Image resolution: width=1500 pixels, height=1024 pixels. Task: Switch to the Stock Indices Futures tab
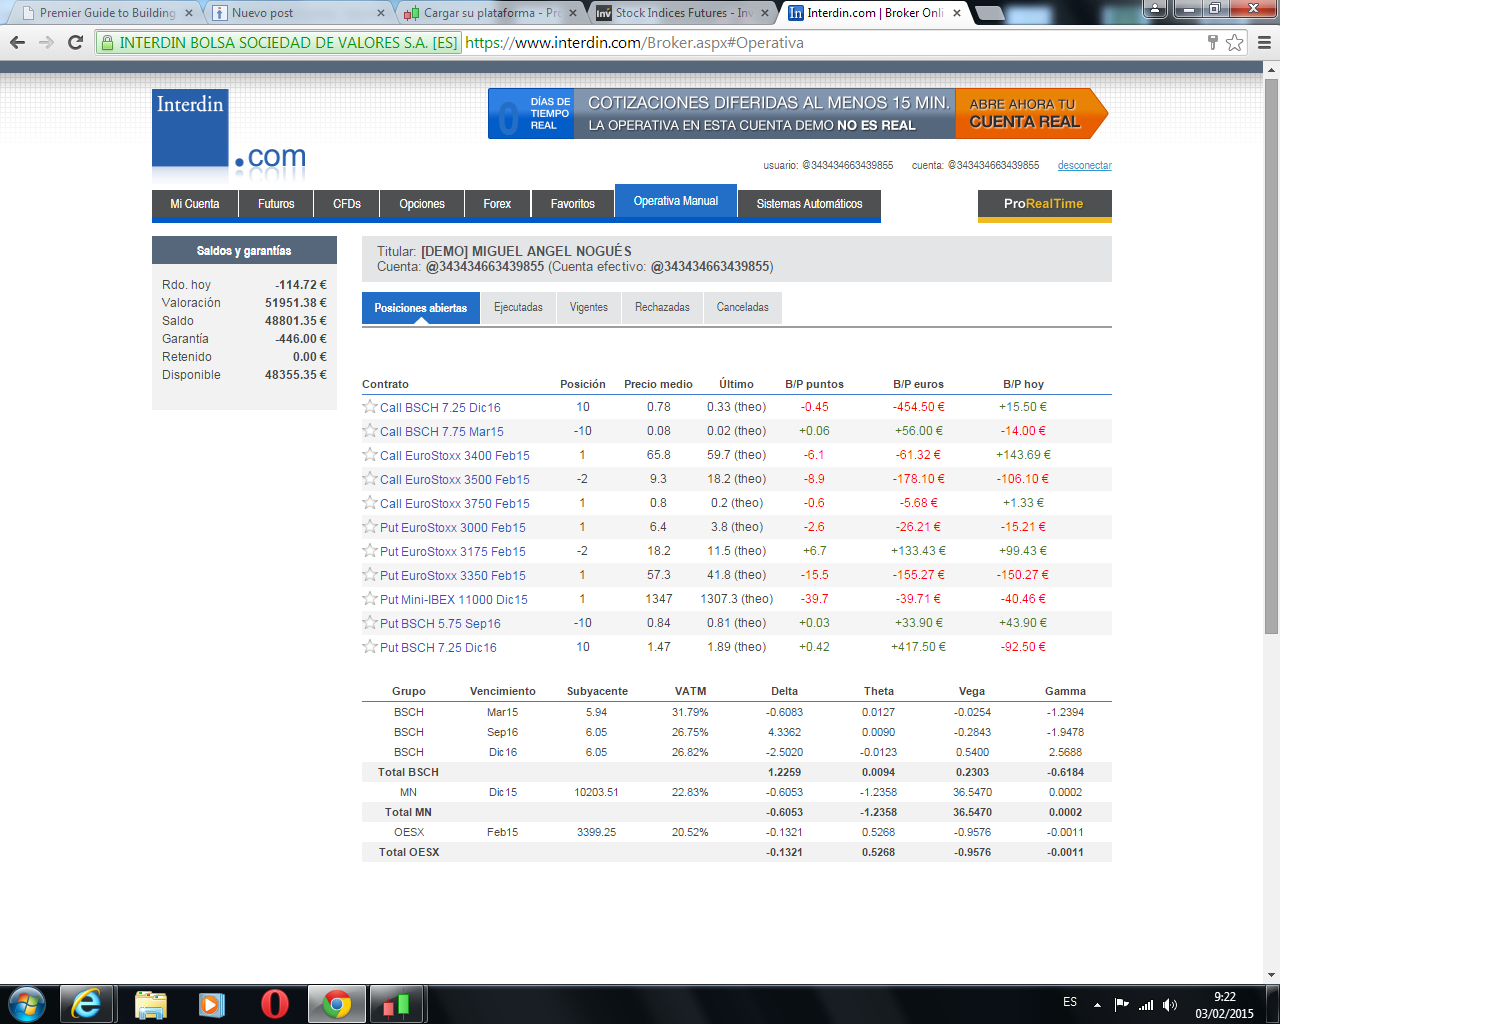682,13
